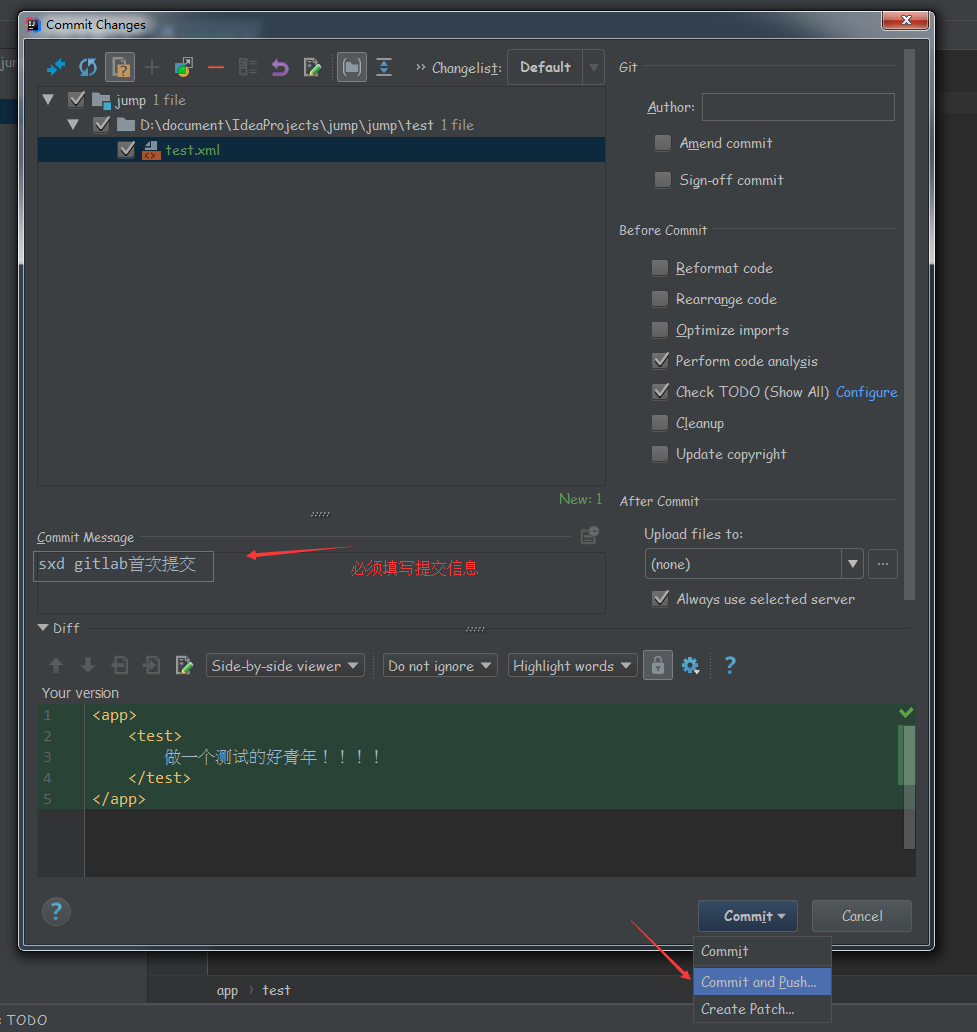977x1032 pixels.
Task: Click the app breadcrumb in the editor behind
Action: tap(227, 991)
